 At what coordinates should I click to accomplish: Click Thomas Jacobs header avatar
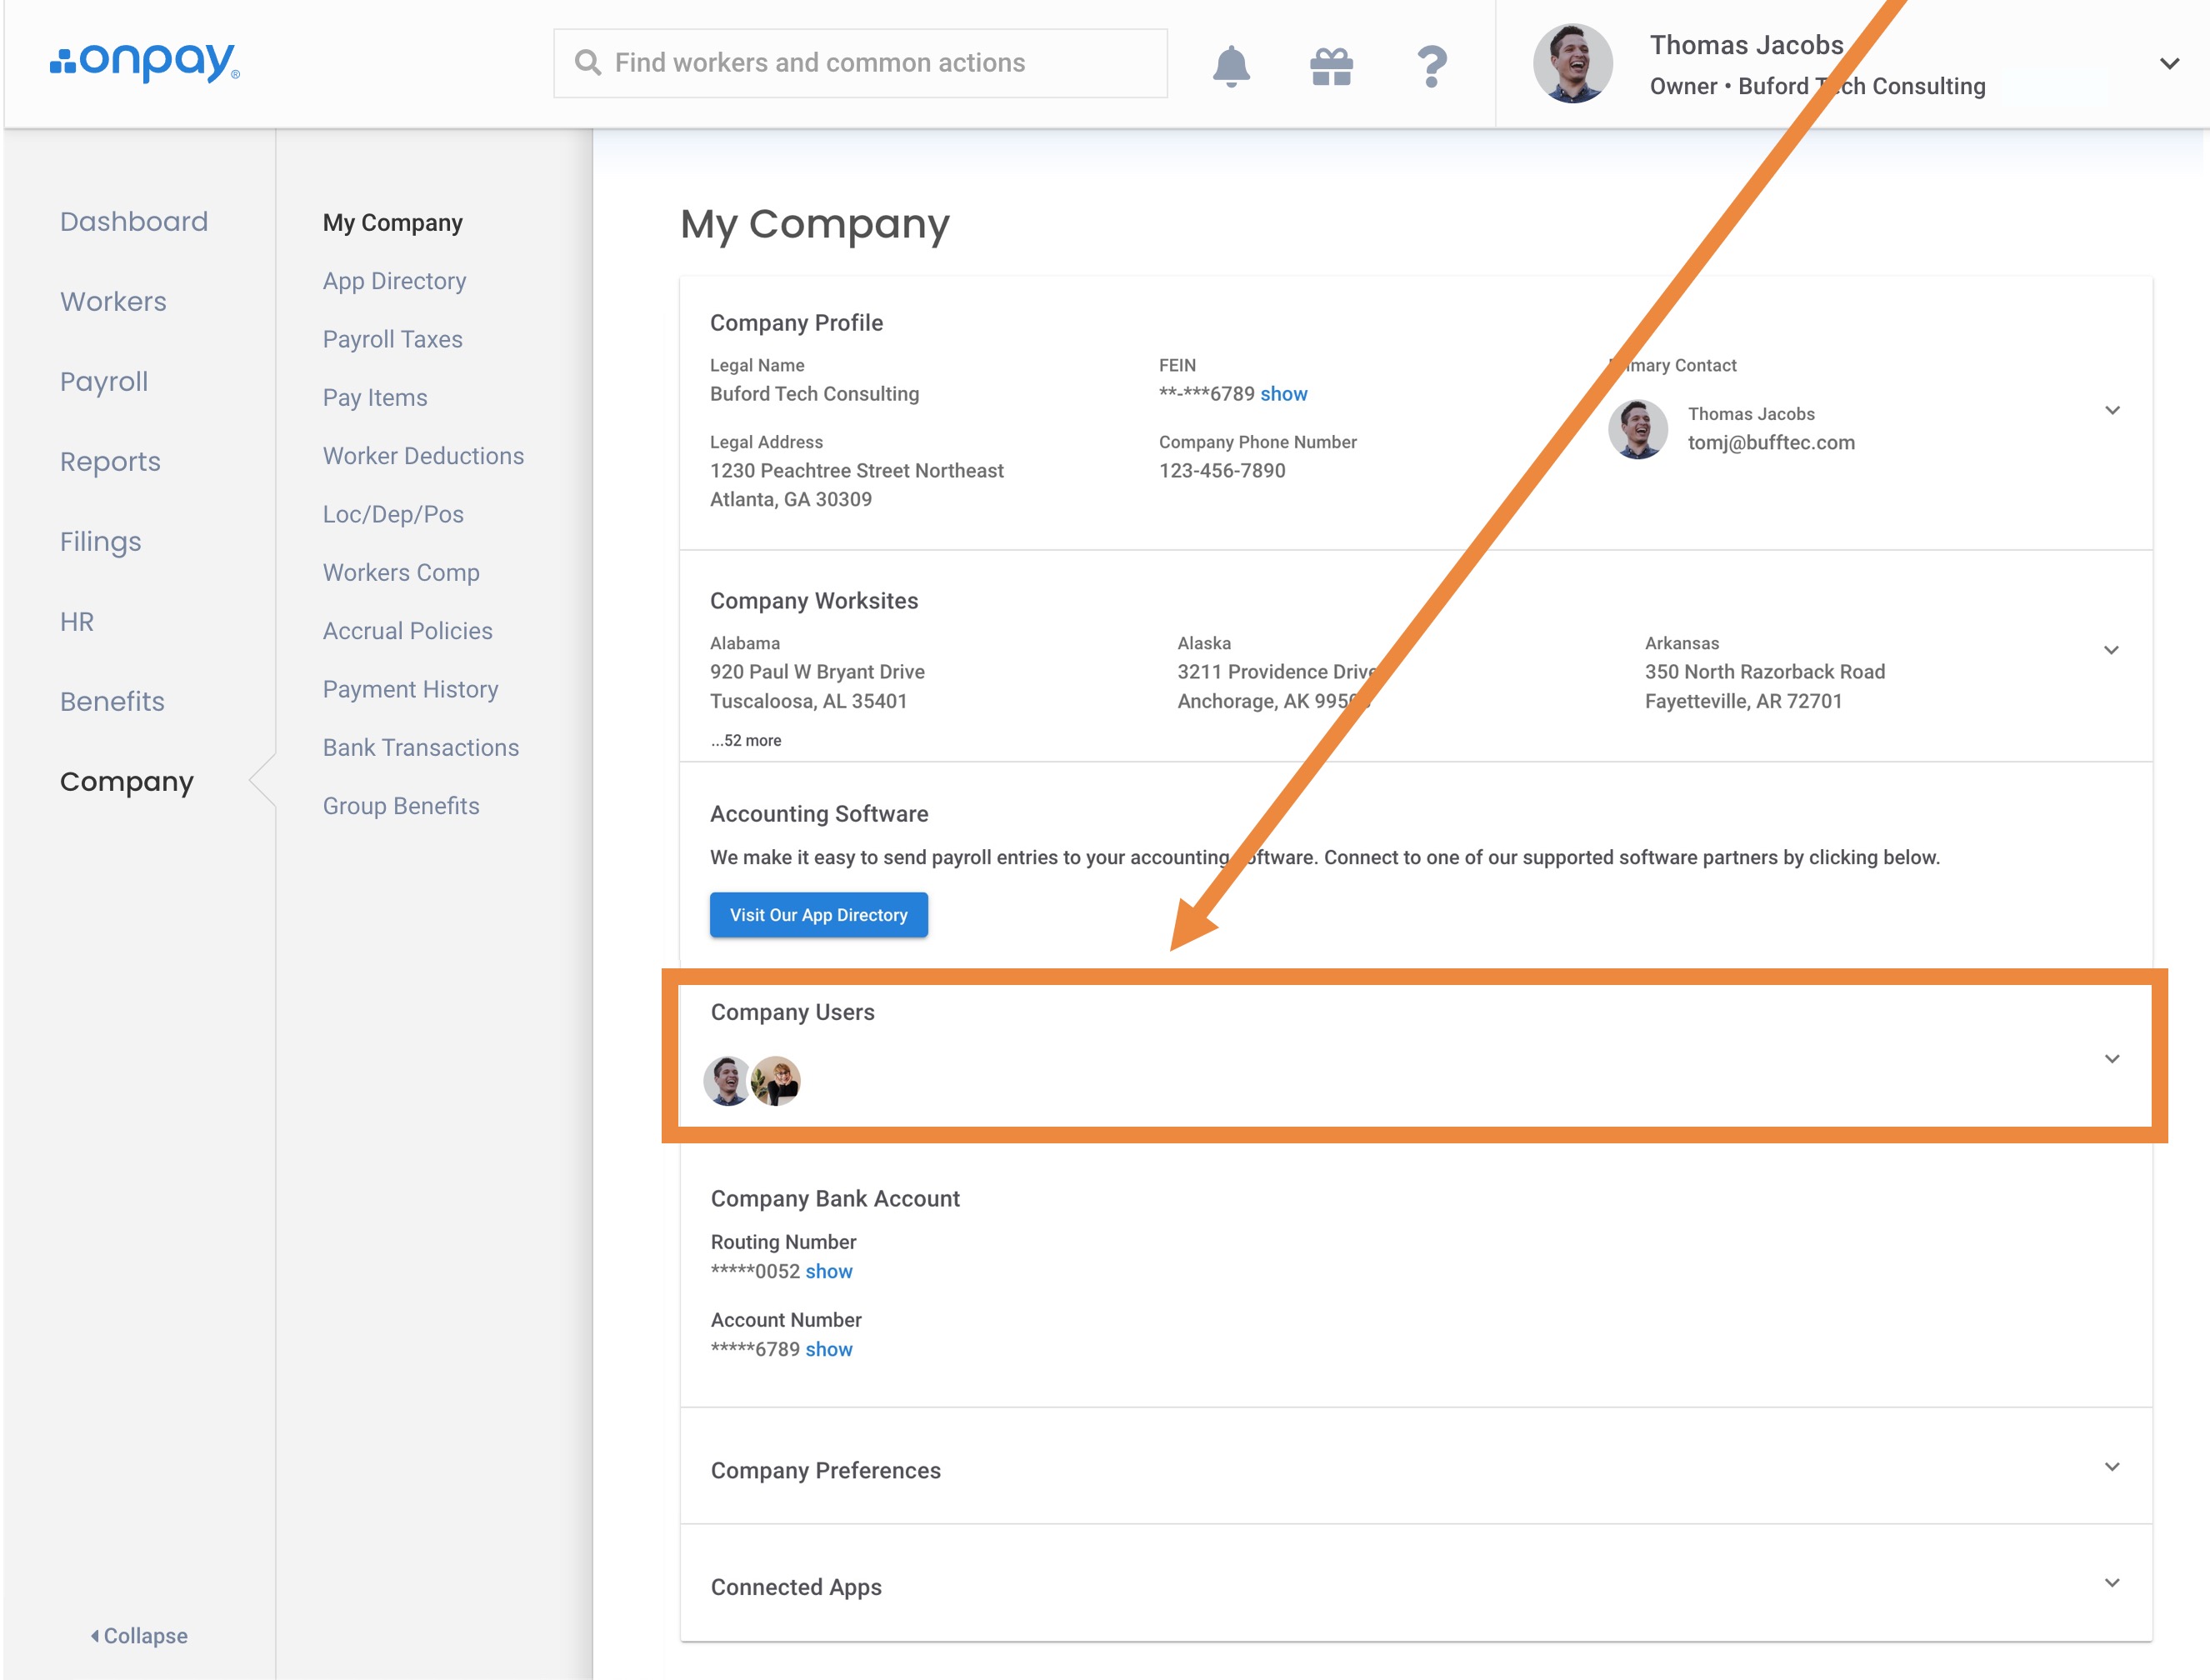[1572, 63]
